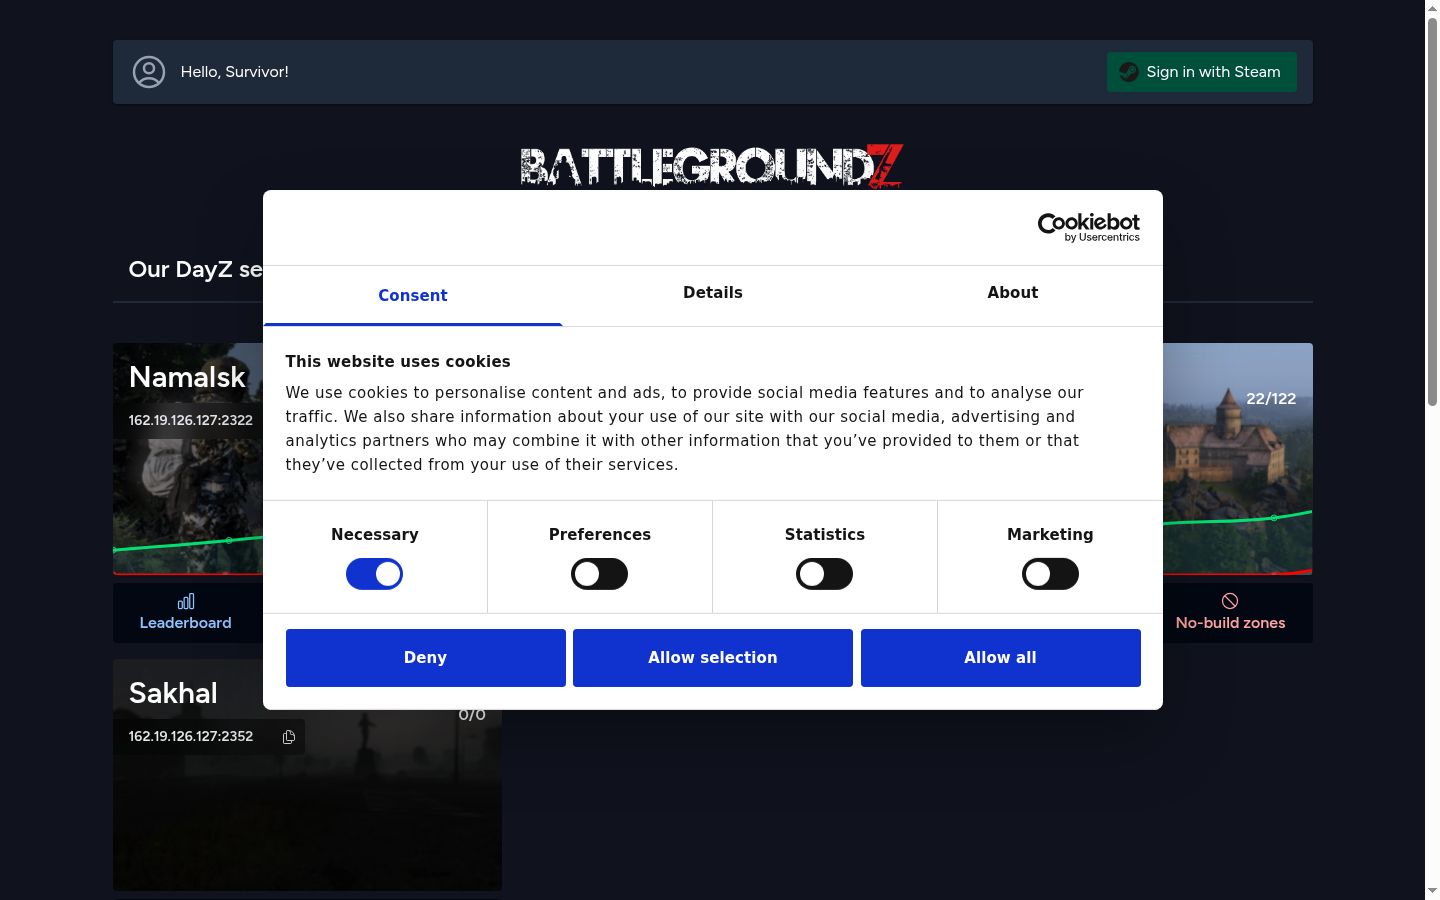Viewport: 1440px width, 900px height.
Task: Open the Cookiebot by Usercentrics logo
Action: click(x=1089, y=227)
